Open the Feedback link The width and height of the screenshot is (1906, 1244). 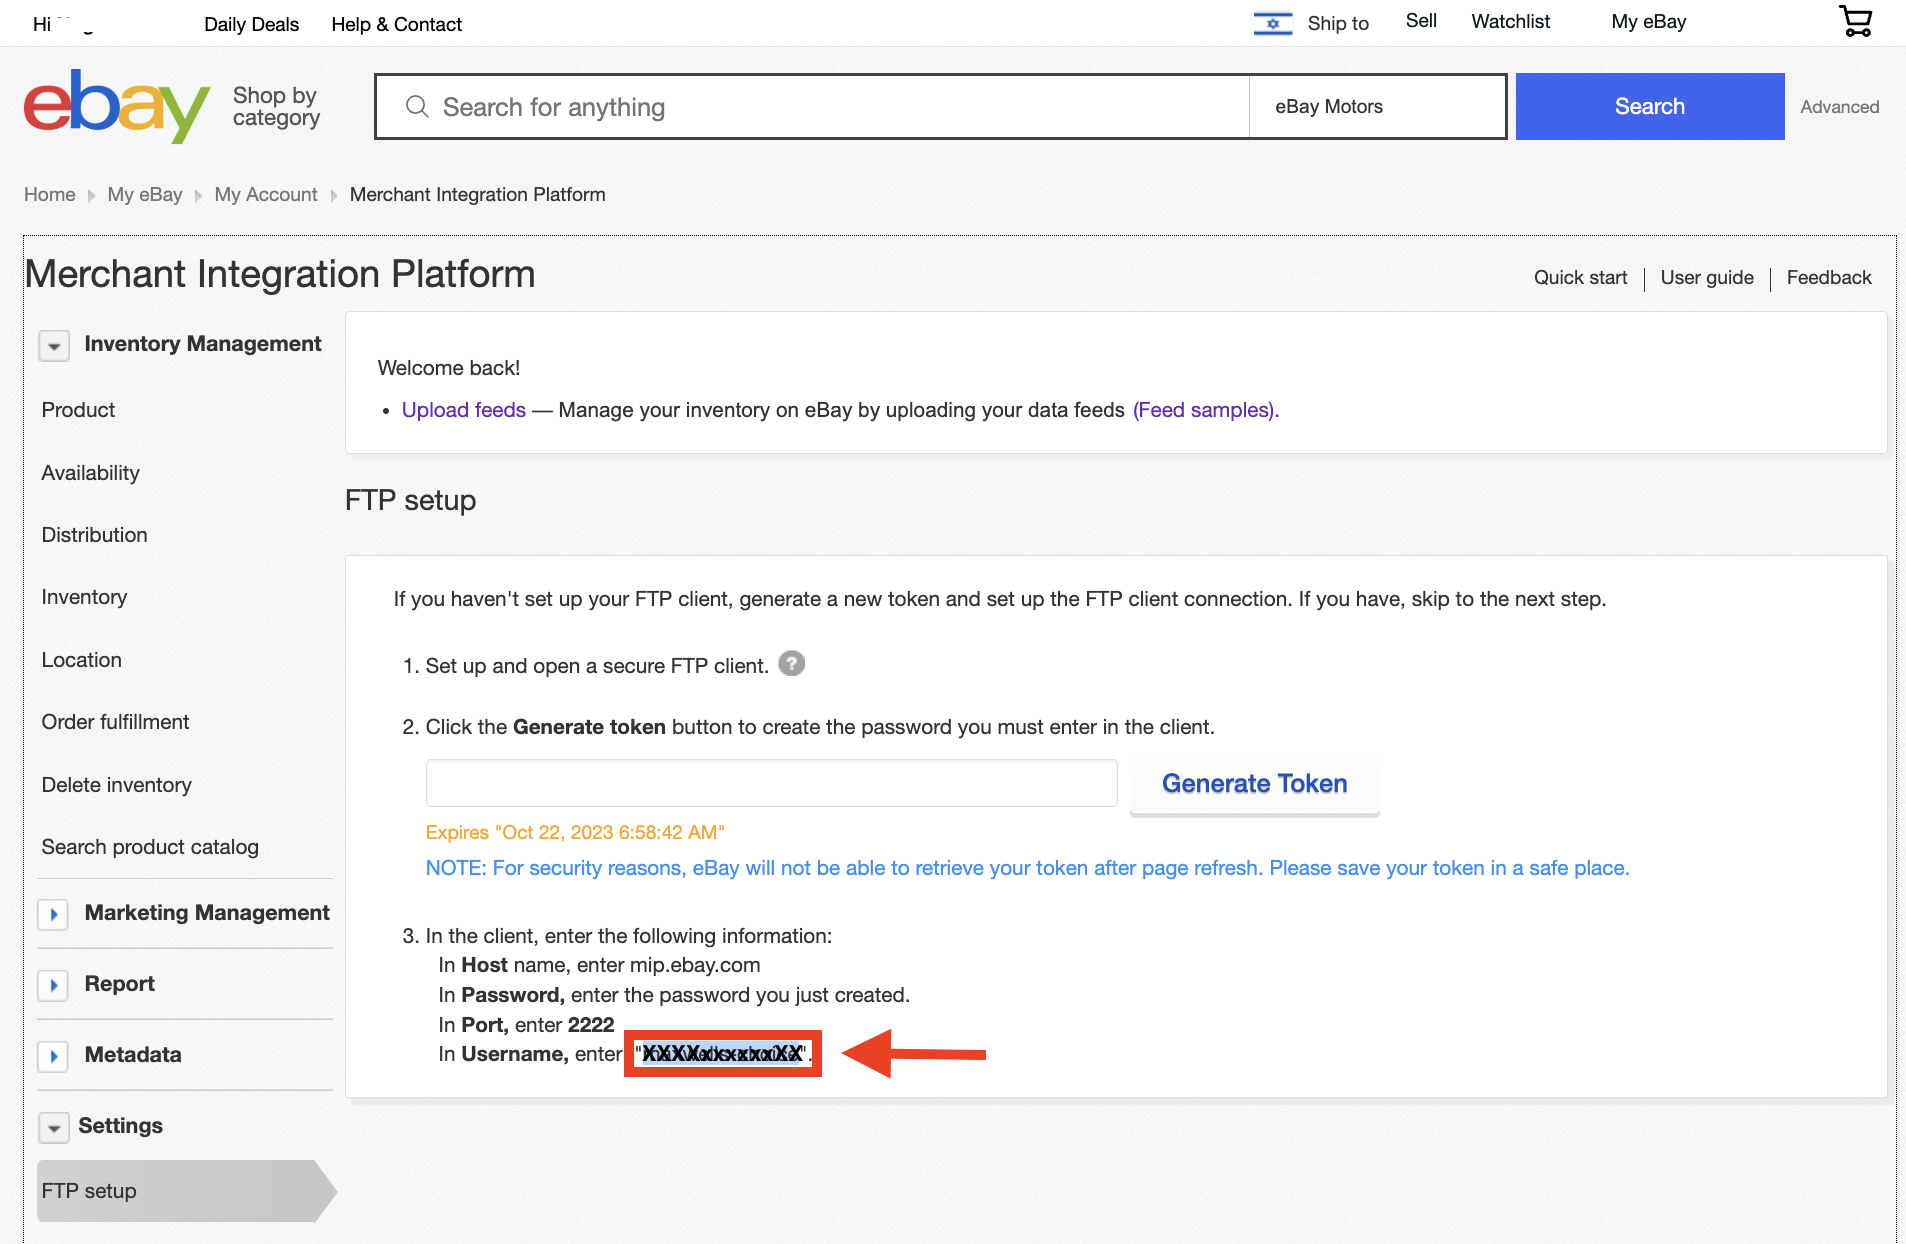pyautogui.click(x=1828, y=277)
